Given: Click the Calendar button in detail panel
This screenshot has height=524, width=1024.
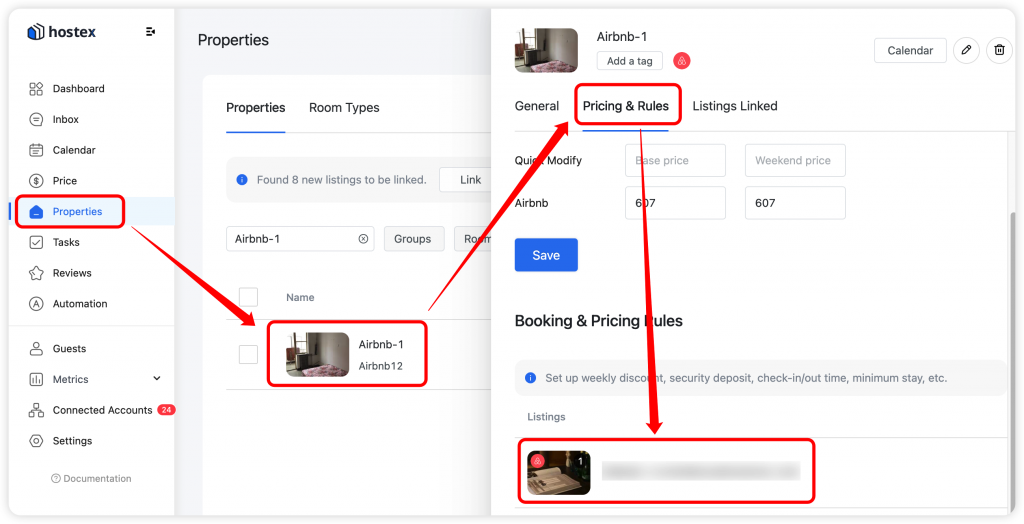Looking at the screenshot, I should 910,50.
